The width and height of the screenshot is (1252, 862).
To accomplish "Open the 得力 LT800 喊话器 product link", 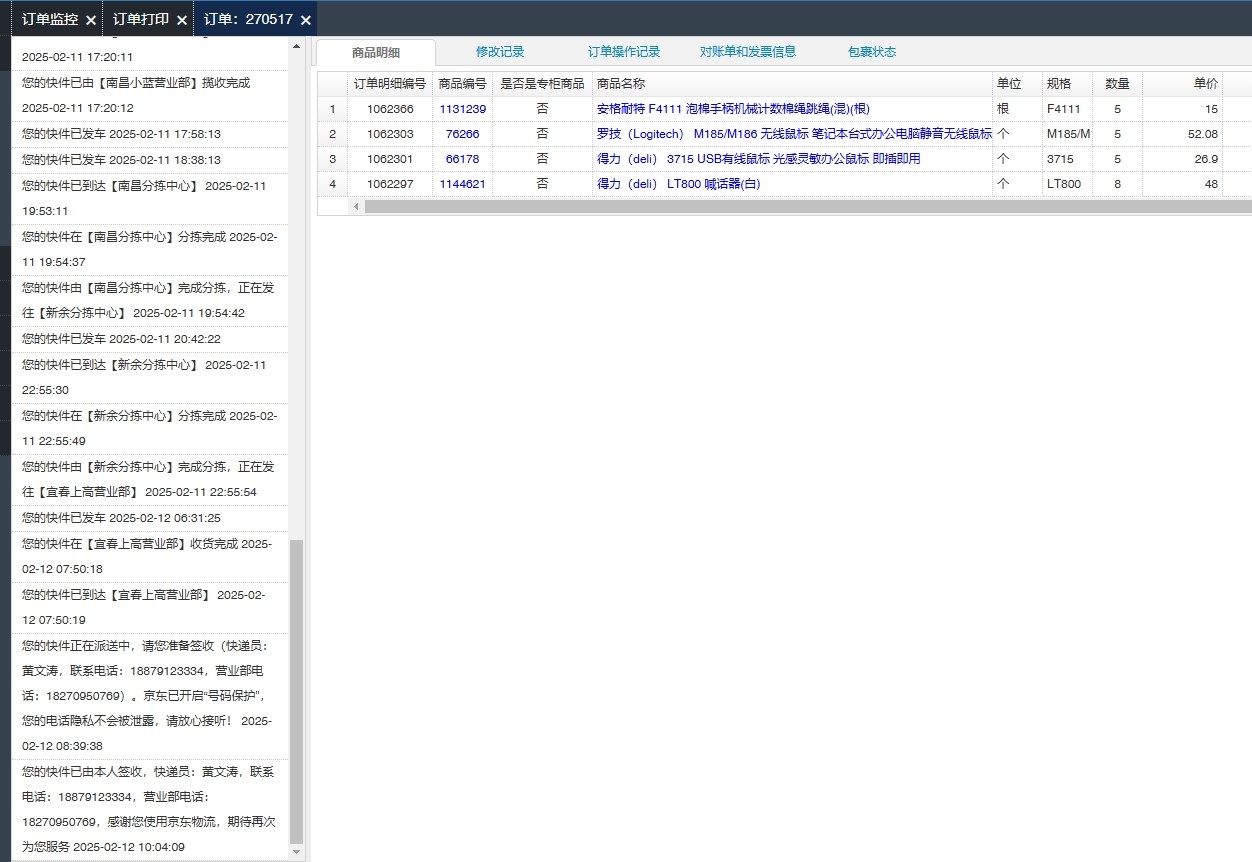I will click(x=678, y=184).
